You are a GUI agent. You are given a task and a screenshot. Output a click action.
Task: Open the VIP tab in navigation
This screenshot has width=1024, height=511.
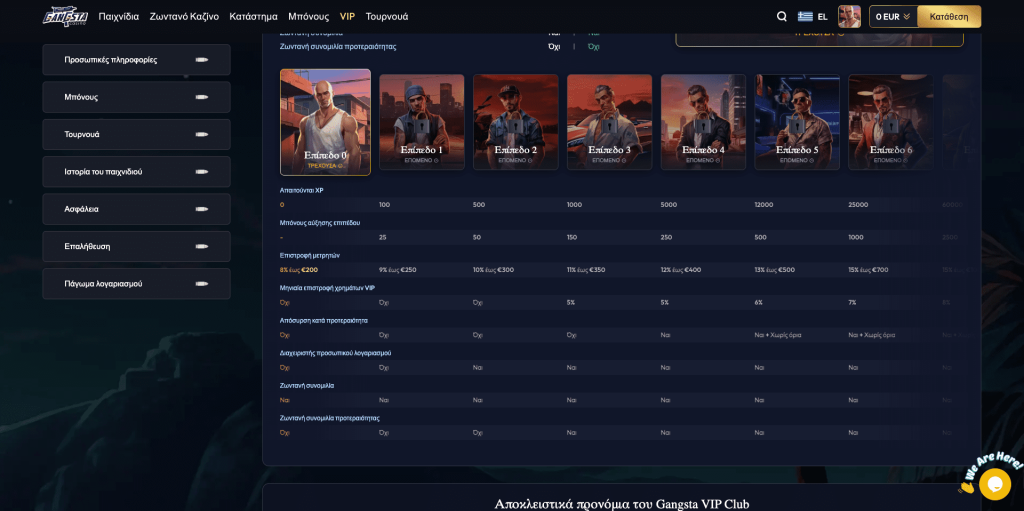[x=347, y=16]
